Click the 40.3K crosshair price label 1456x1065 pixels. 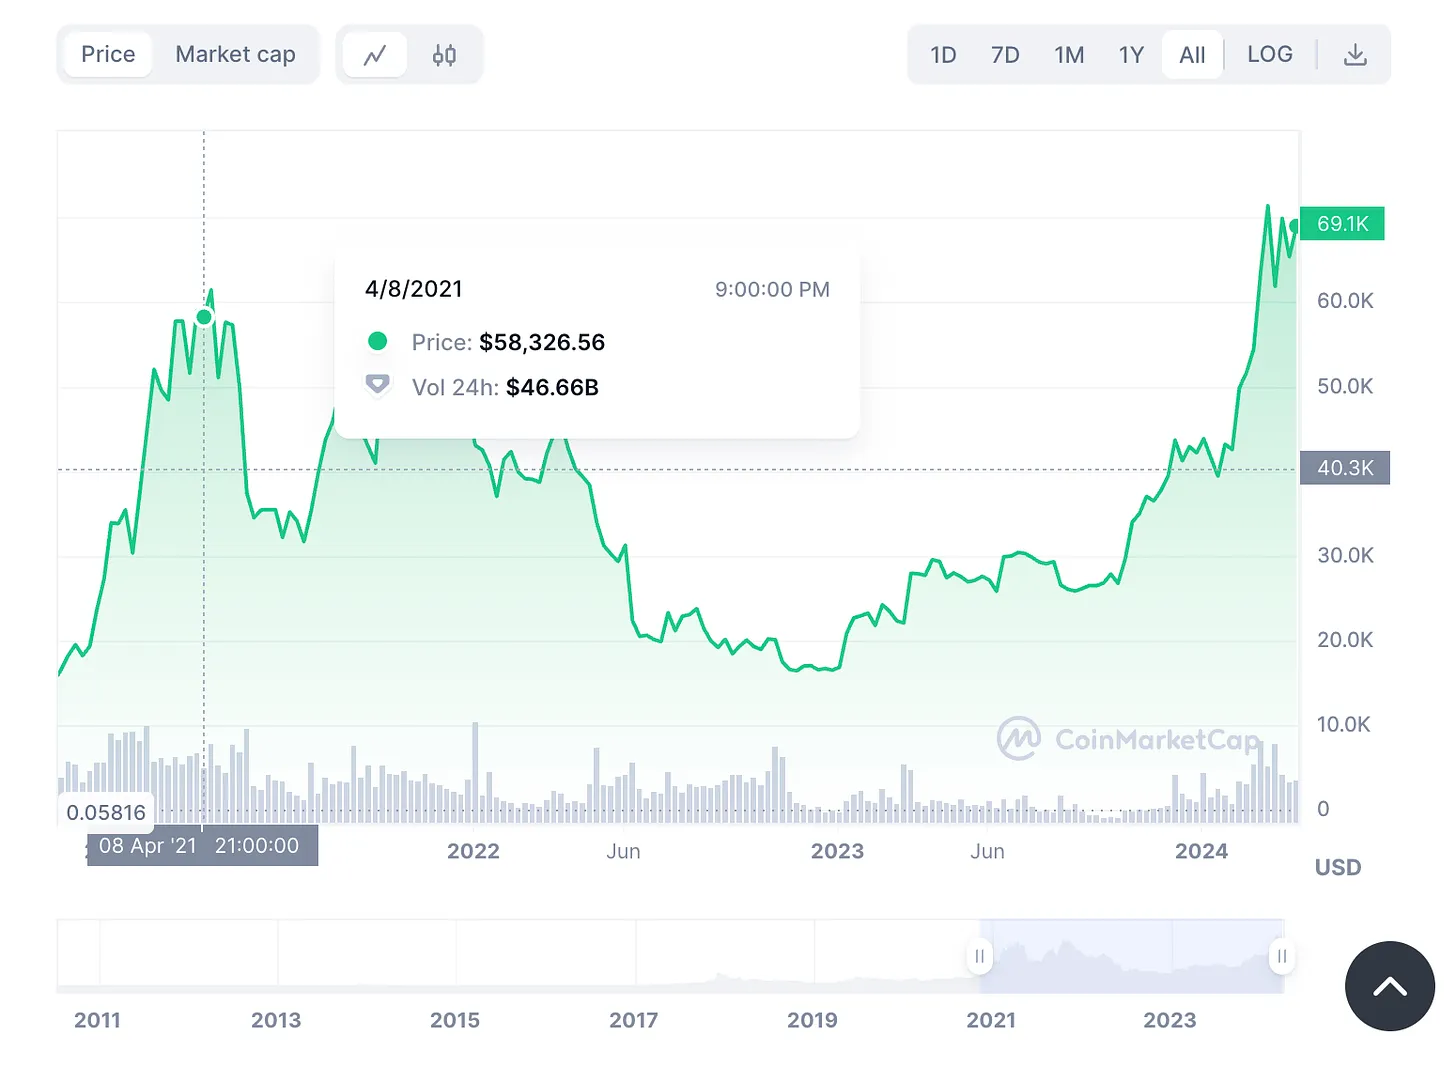tap(1344, 468)
